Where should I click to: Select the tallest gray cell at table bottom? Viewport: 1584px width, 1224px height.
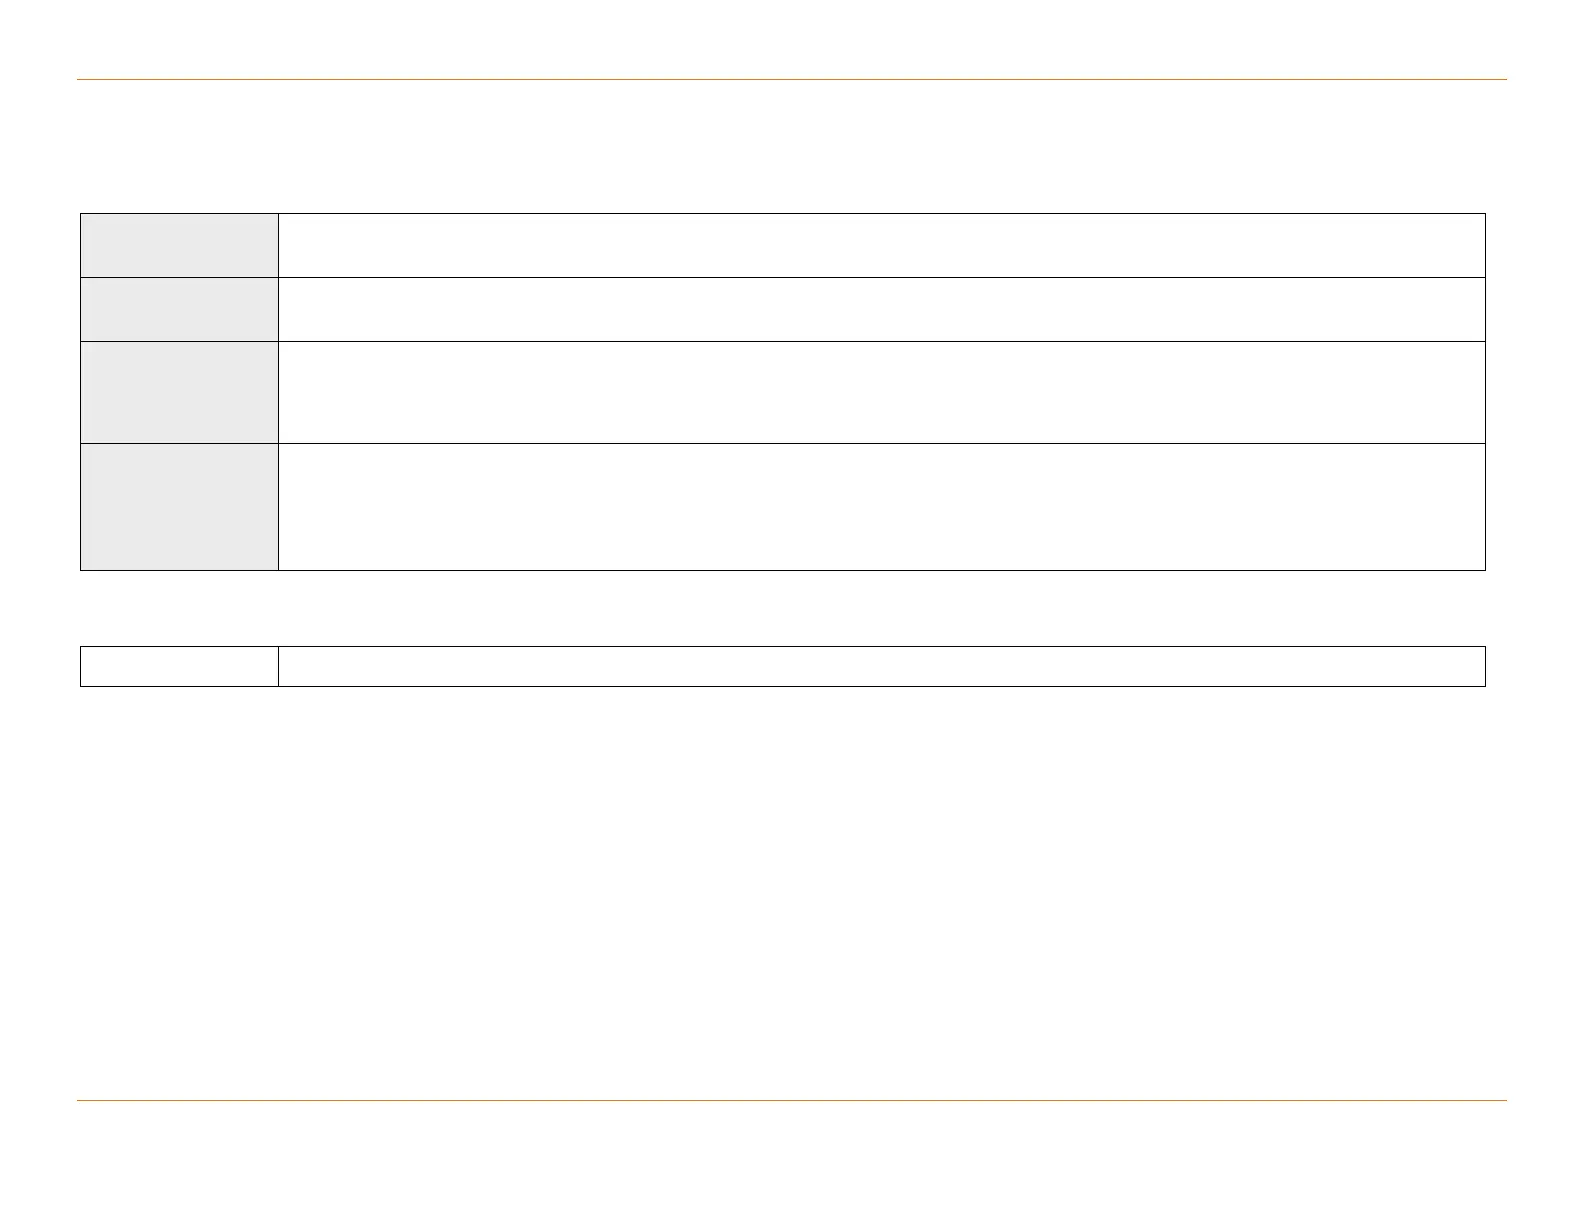pos(179,507)
